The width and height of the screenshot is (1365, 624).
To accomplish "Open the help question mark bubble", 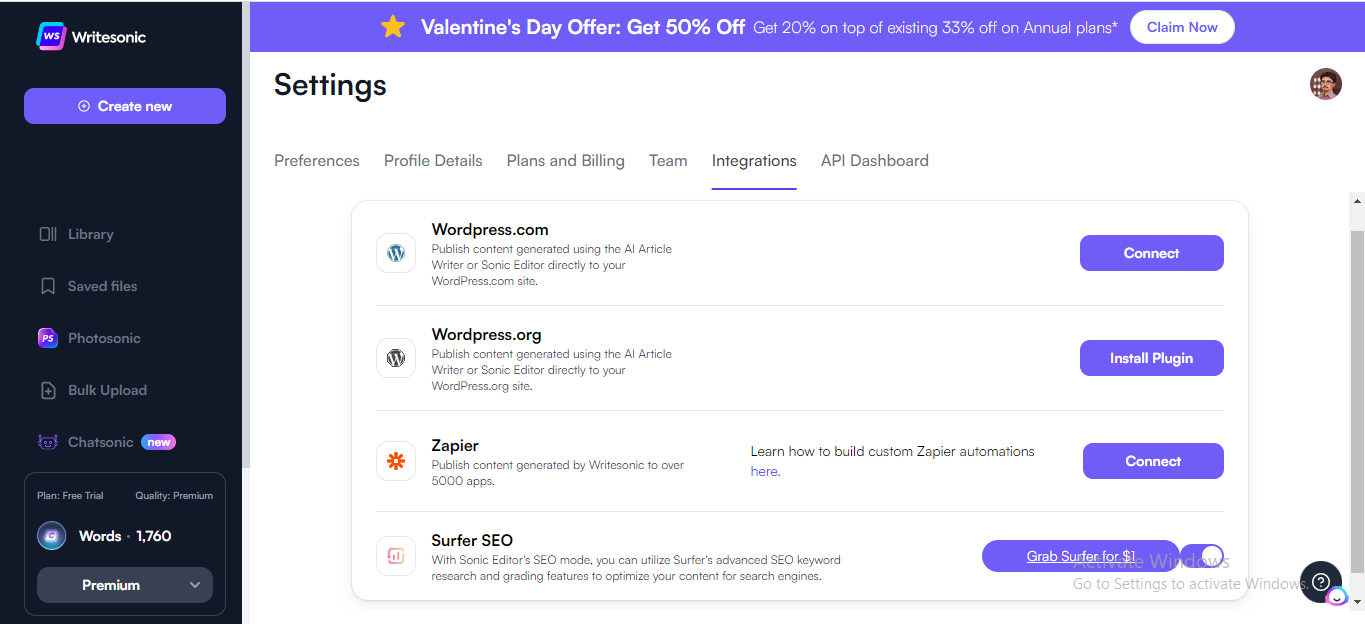I will [x=1320, y=581].
